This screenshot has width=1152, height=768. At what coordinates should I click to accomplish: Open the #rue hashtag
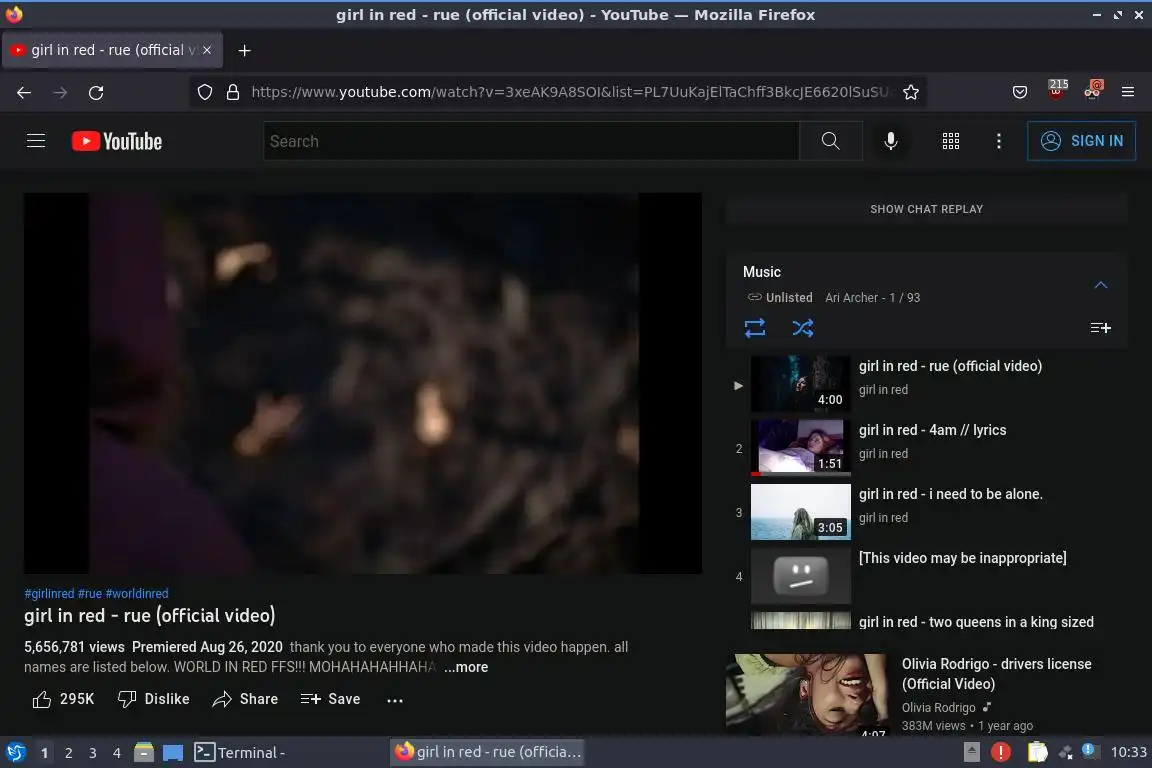pos(90,593)
